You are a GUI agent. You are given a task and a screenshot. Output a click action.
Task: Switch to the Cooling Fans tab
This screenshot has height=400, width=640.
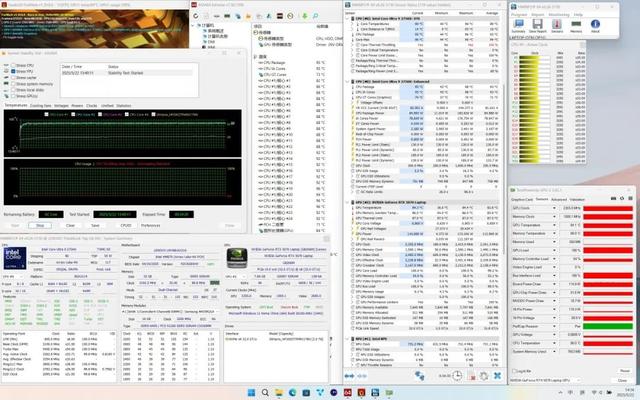pyautogui.click(x=40, y=106)
